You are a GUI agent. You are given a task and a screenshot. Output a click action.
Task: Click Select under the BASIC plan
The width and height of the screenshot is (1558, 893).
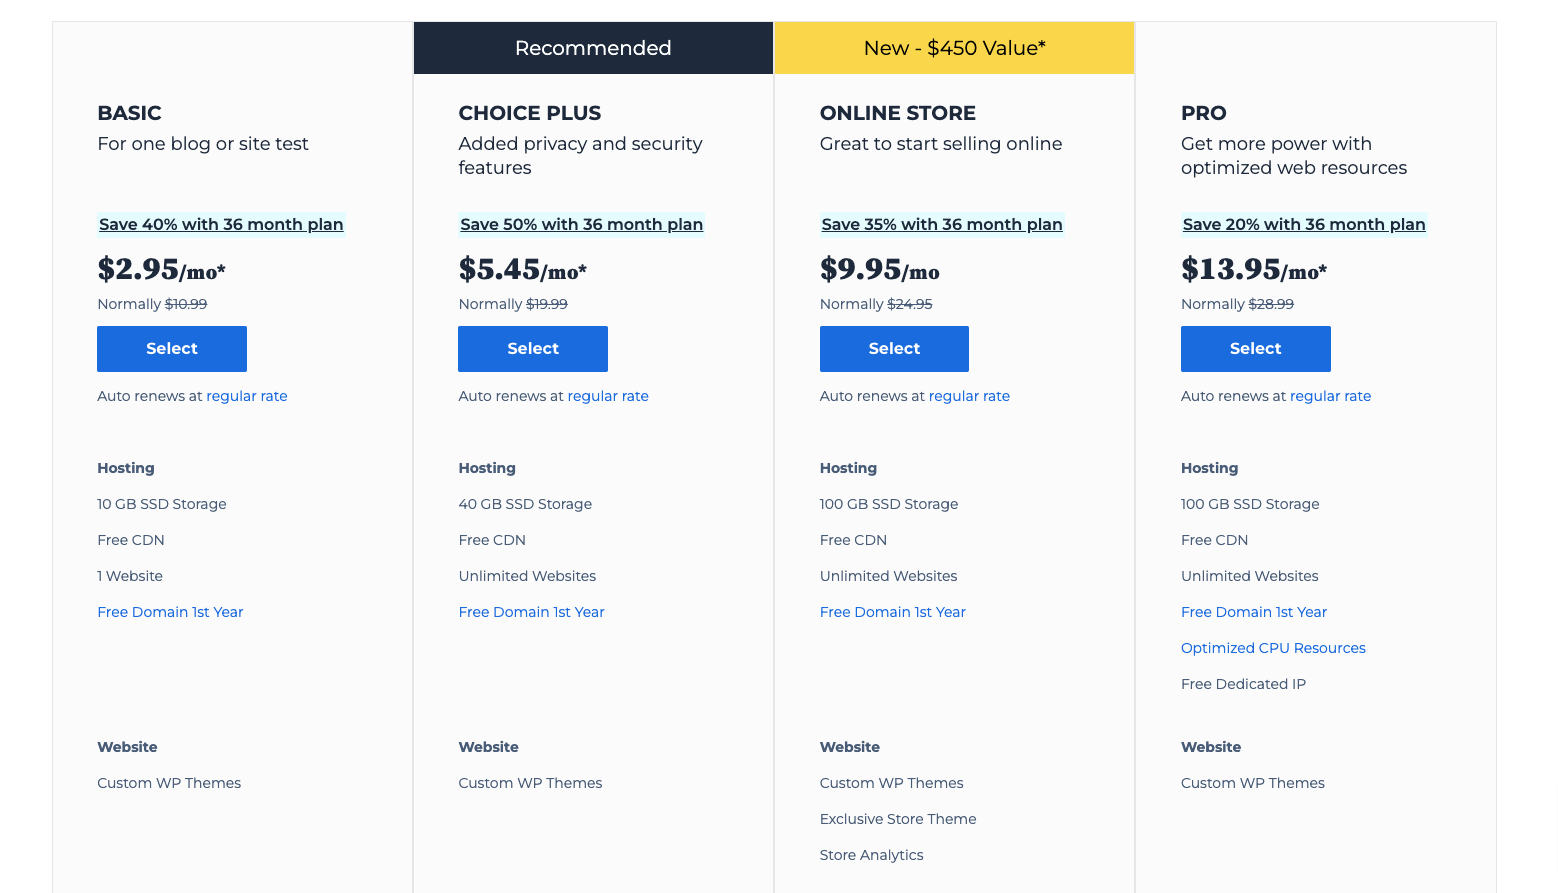tap(171, 348)
